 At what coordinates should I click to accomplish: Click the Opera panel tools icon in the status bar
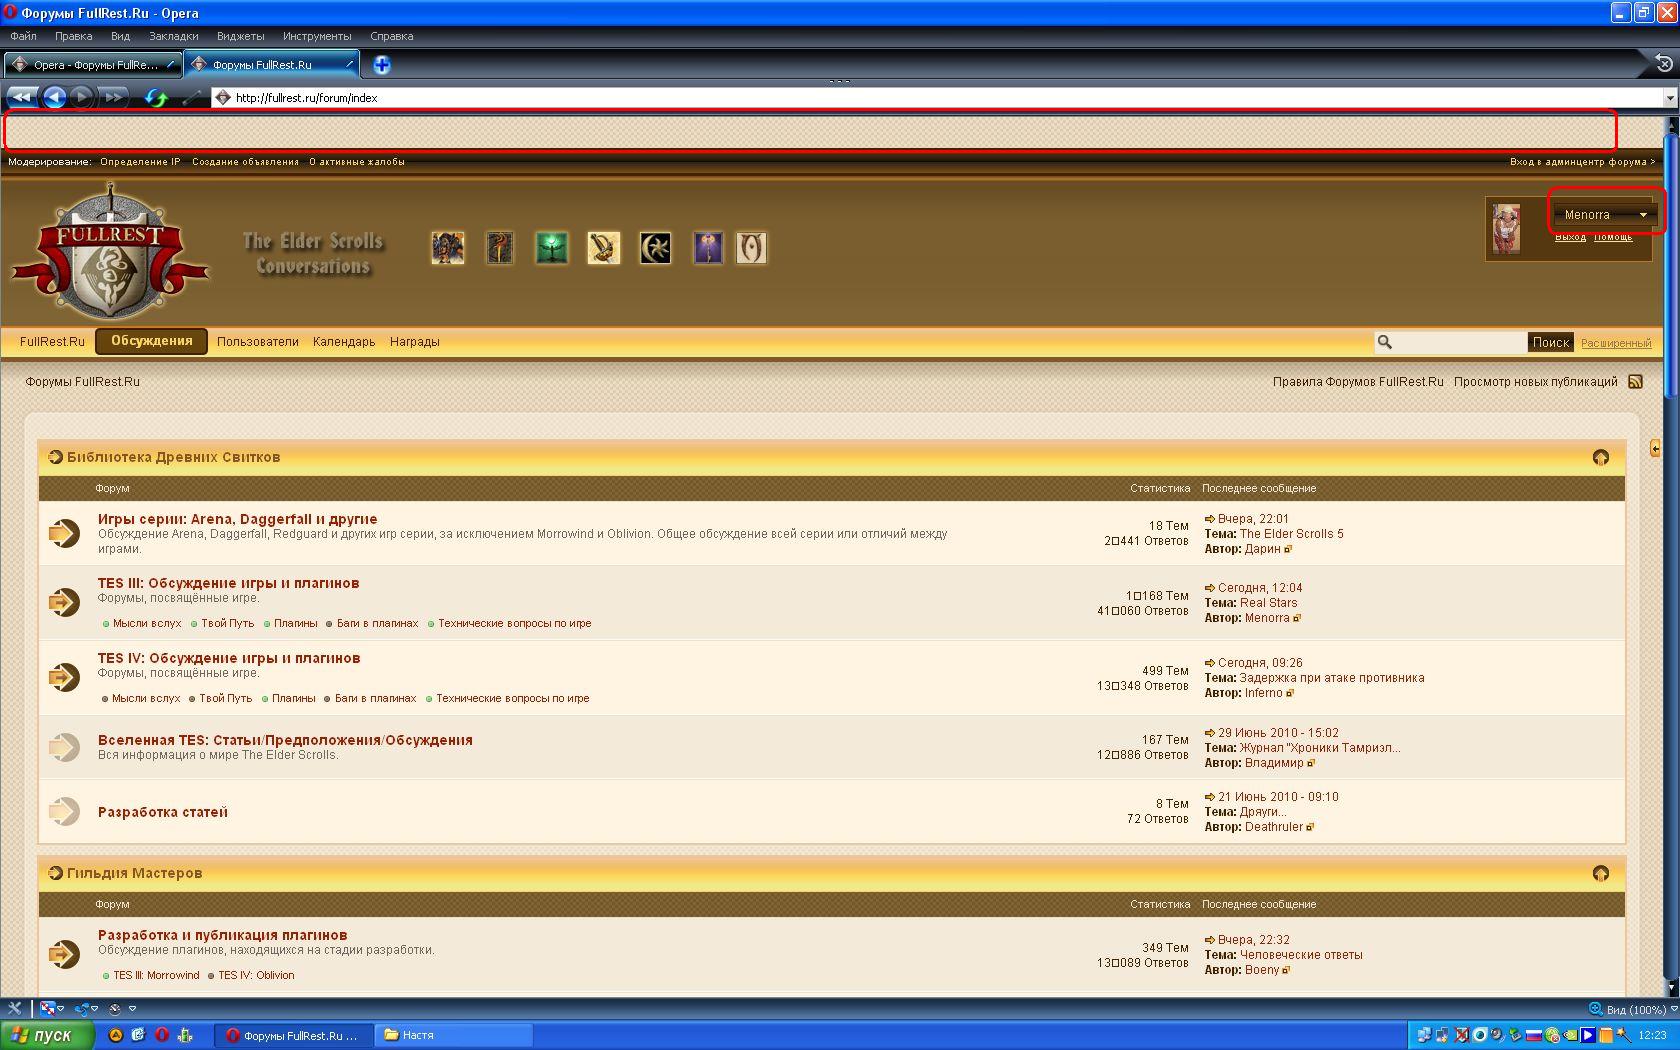(14, 1008)
